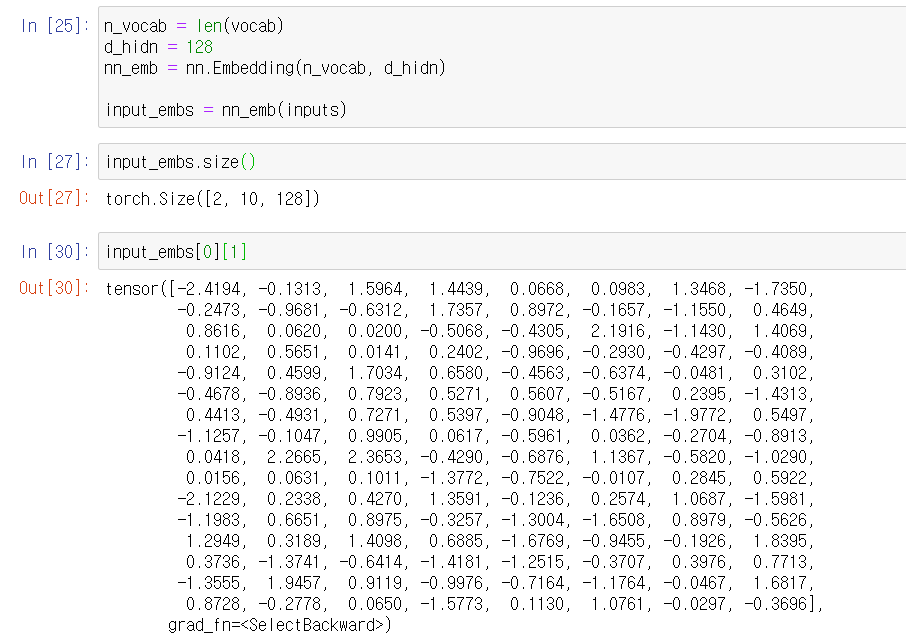Click the tensor value -1.9772
The height and width of the screenshot is (643, 906).
coord(696,415)
